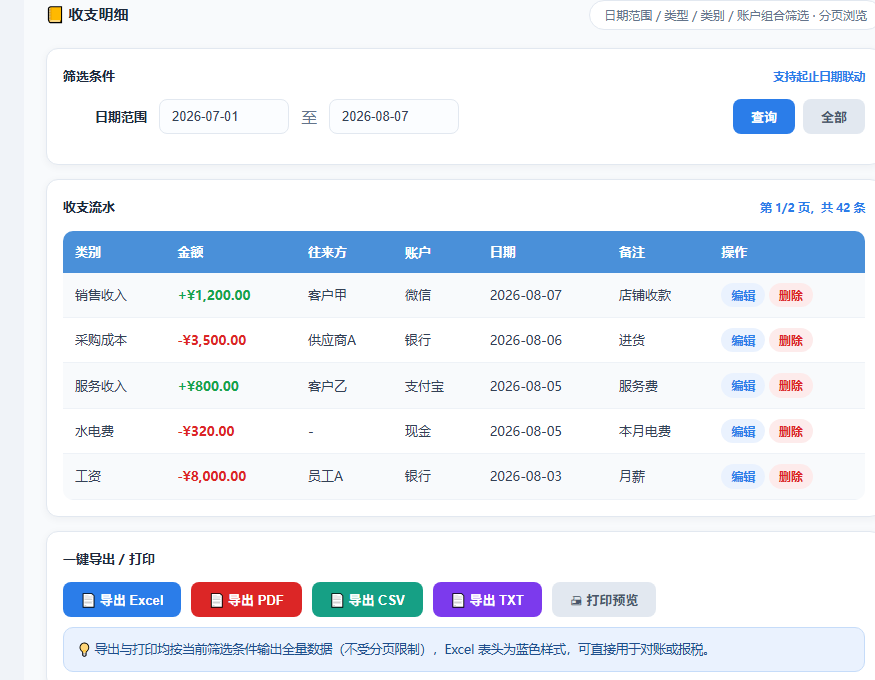Click the 金额 column header

(x=190, y=252)
